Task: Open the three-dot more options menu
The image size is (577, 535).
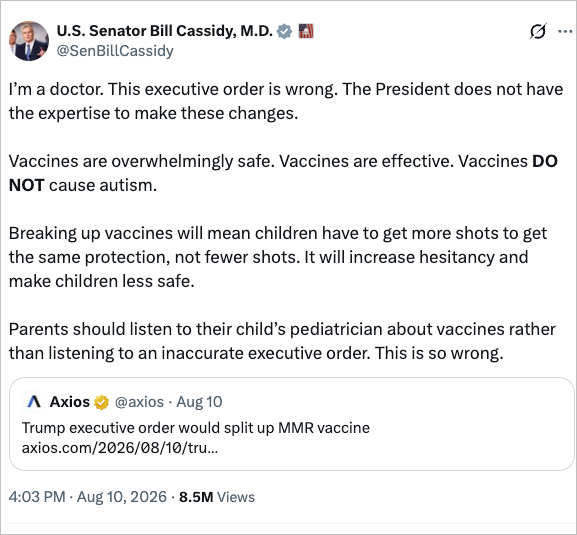Action: click(x=565, y=32)
